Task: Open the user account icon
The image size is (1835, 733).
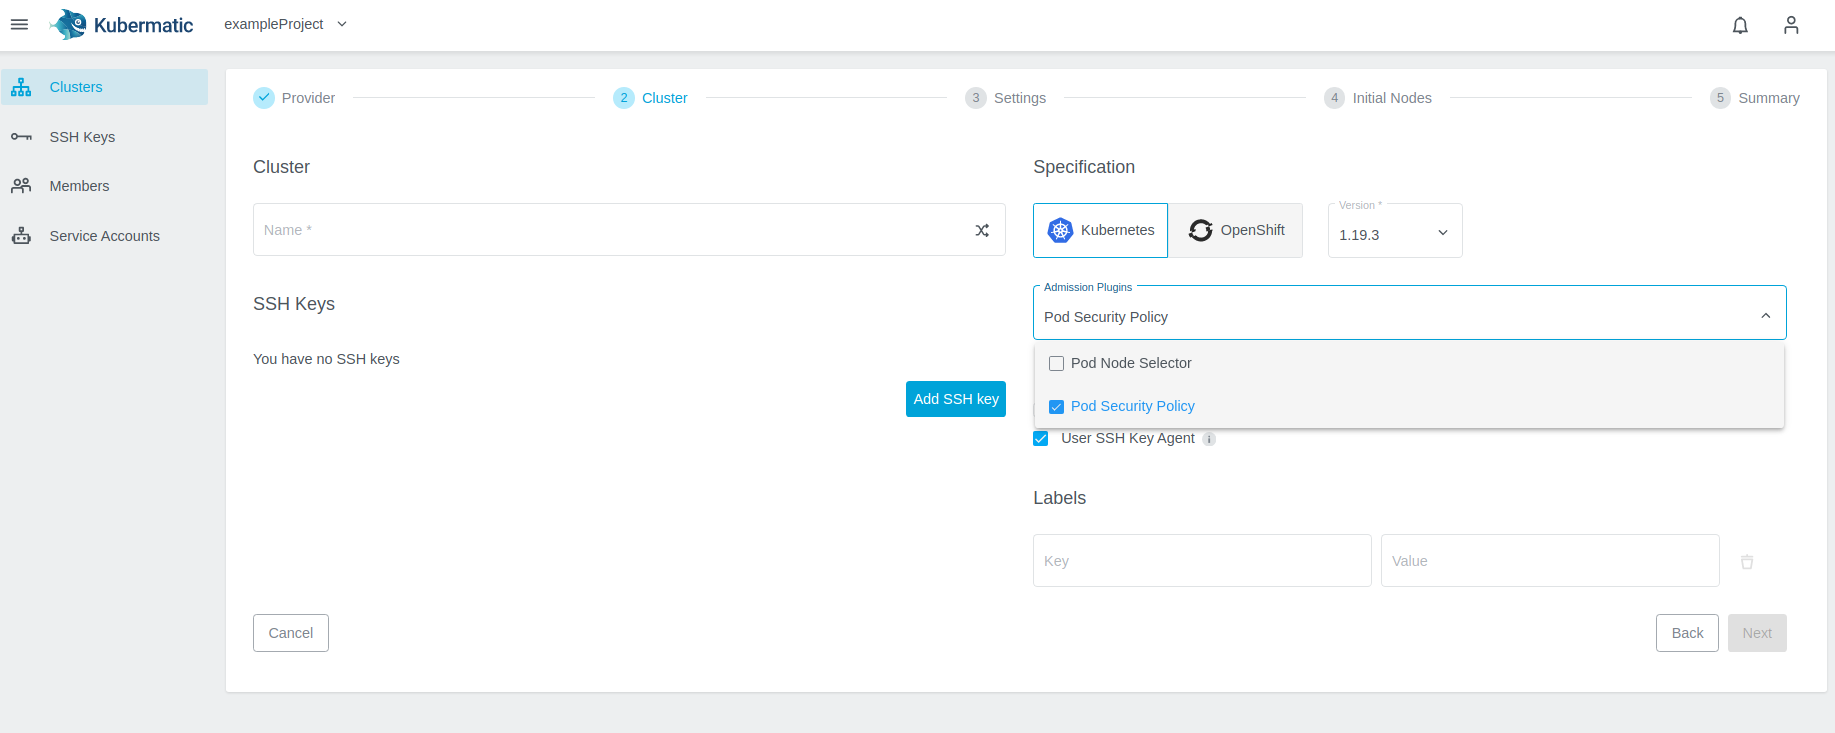Action: point(1790,25)
